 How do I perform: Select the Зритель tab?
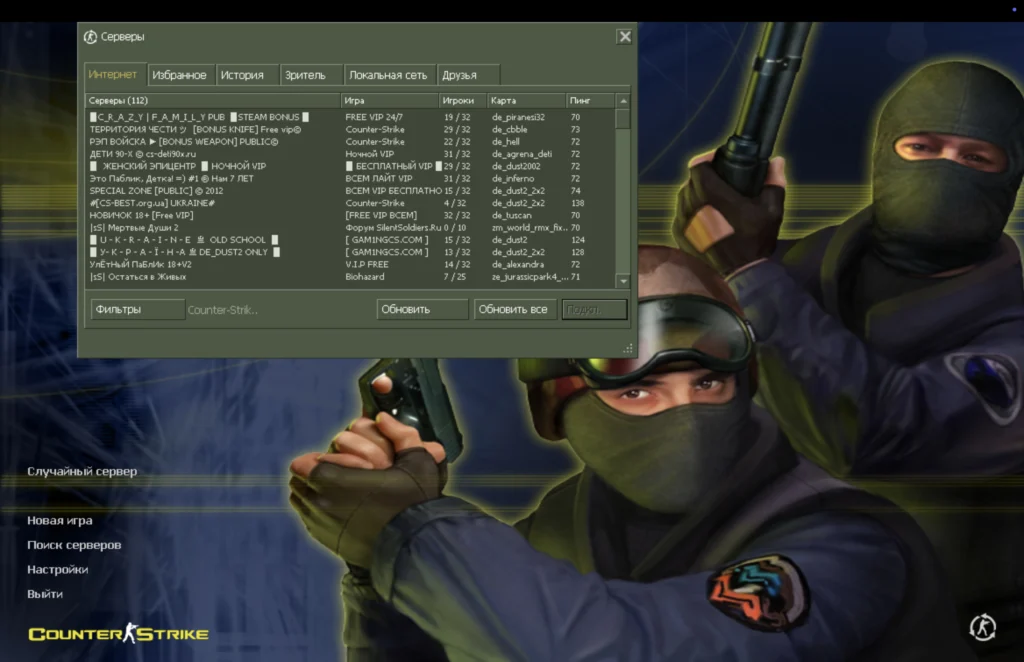tap(306, 75)
